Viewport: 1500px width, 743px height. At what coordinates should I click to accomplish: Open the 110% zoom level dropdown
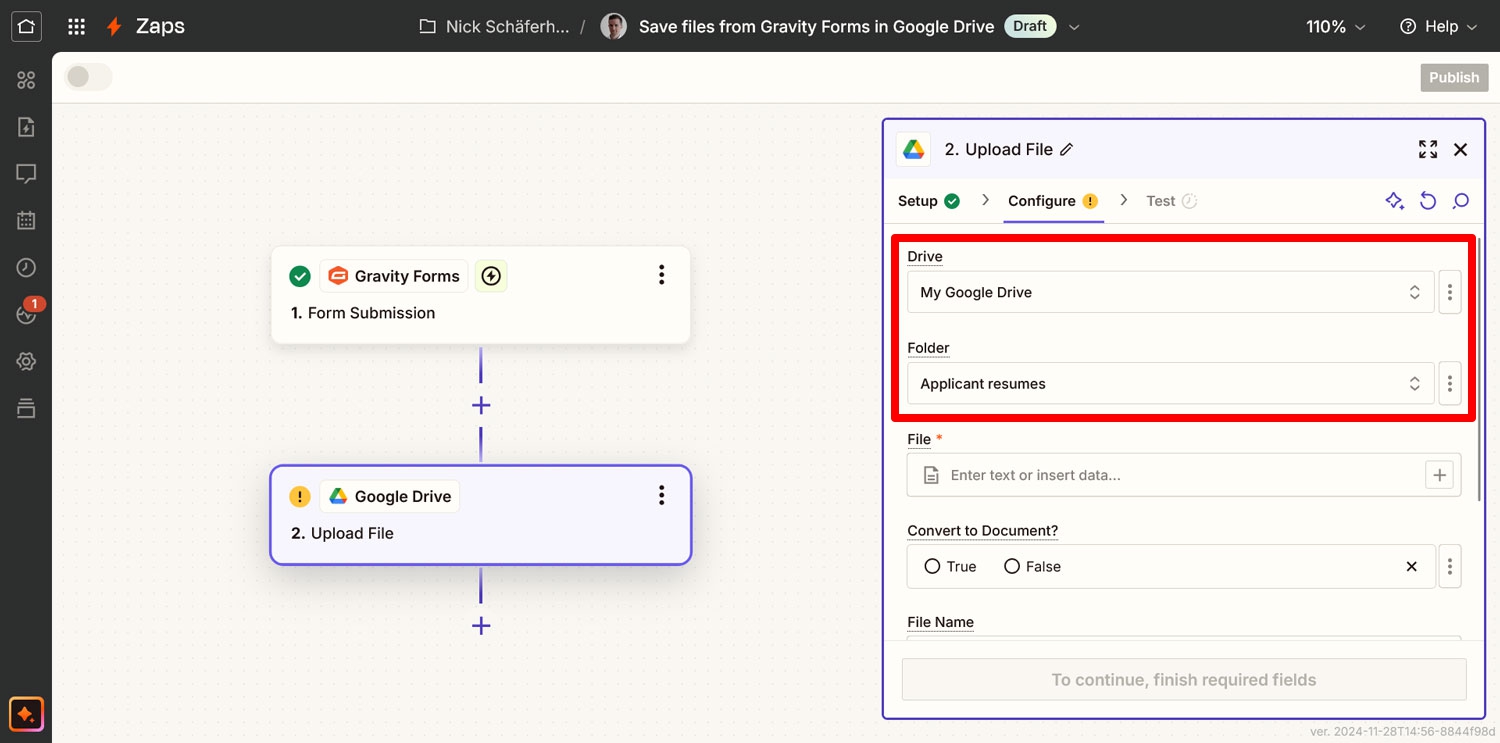pyautogui.click(x=1338, y=27)
